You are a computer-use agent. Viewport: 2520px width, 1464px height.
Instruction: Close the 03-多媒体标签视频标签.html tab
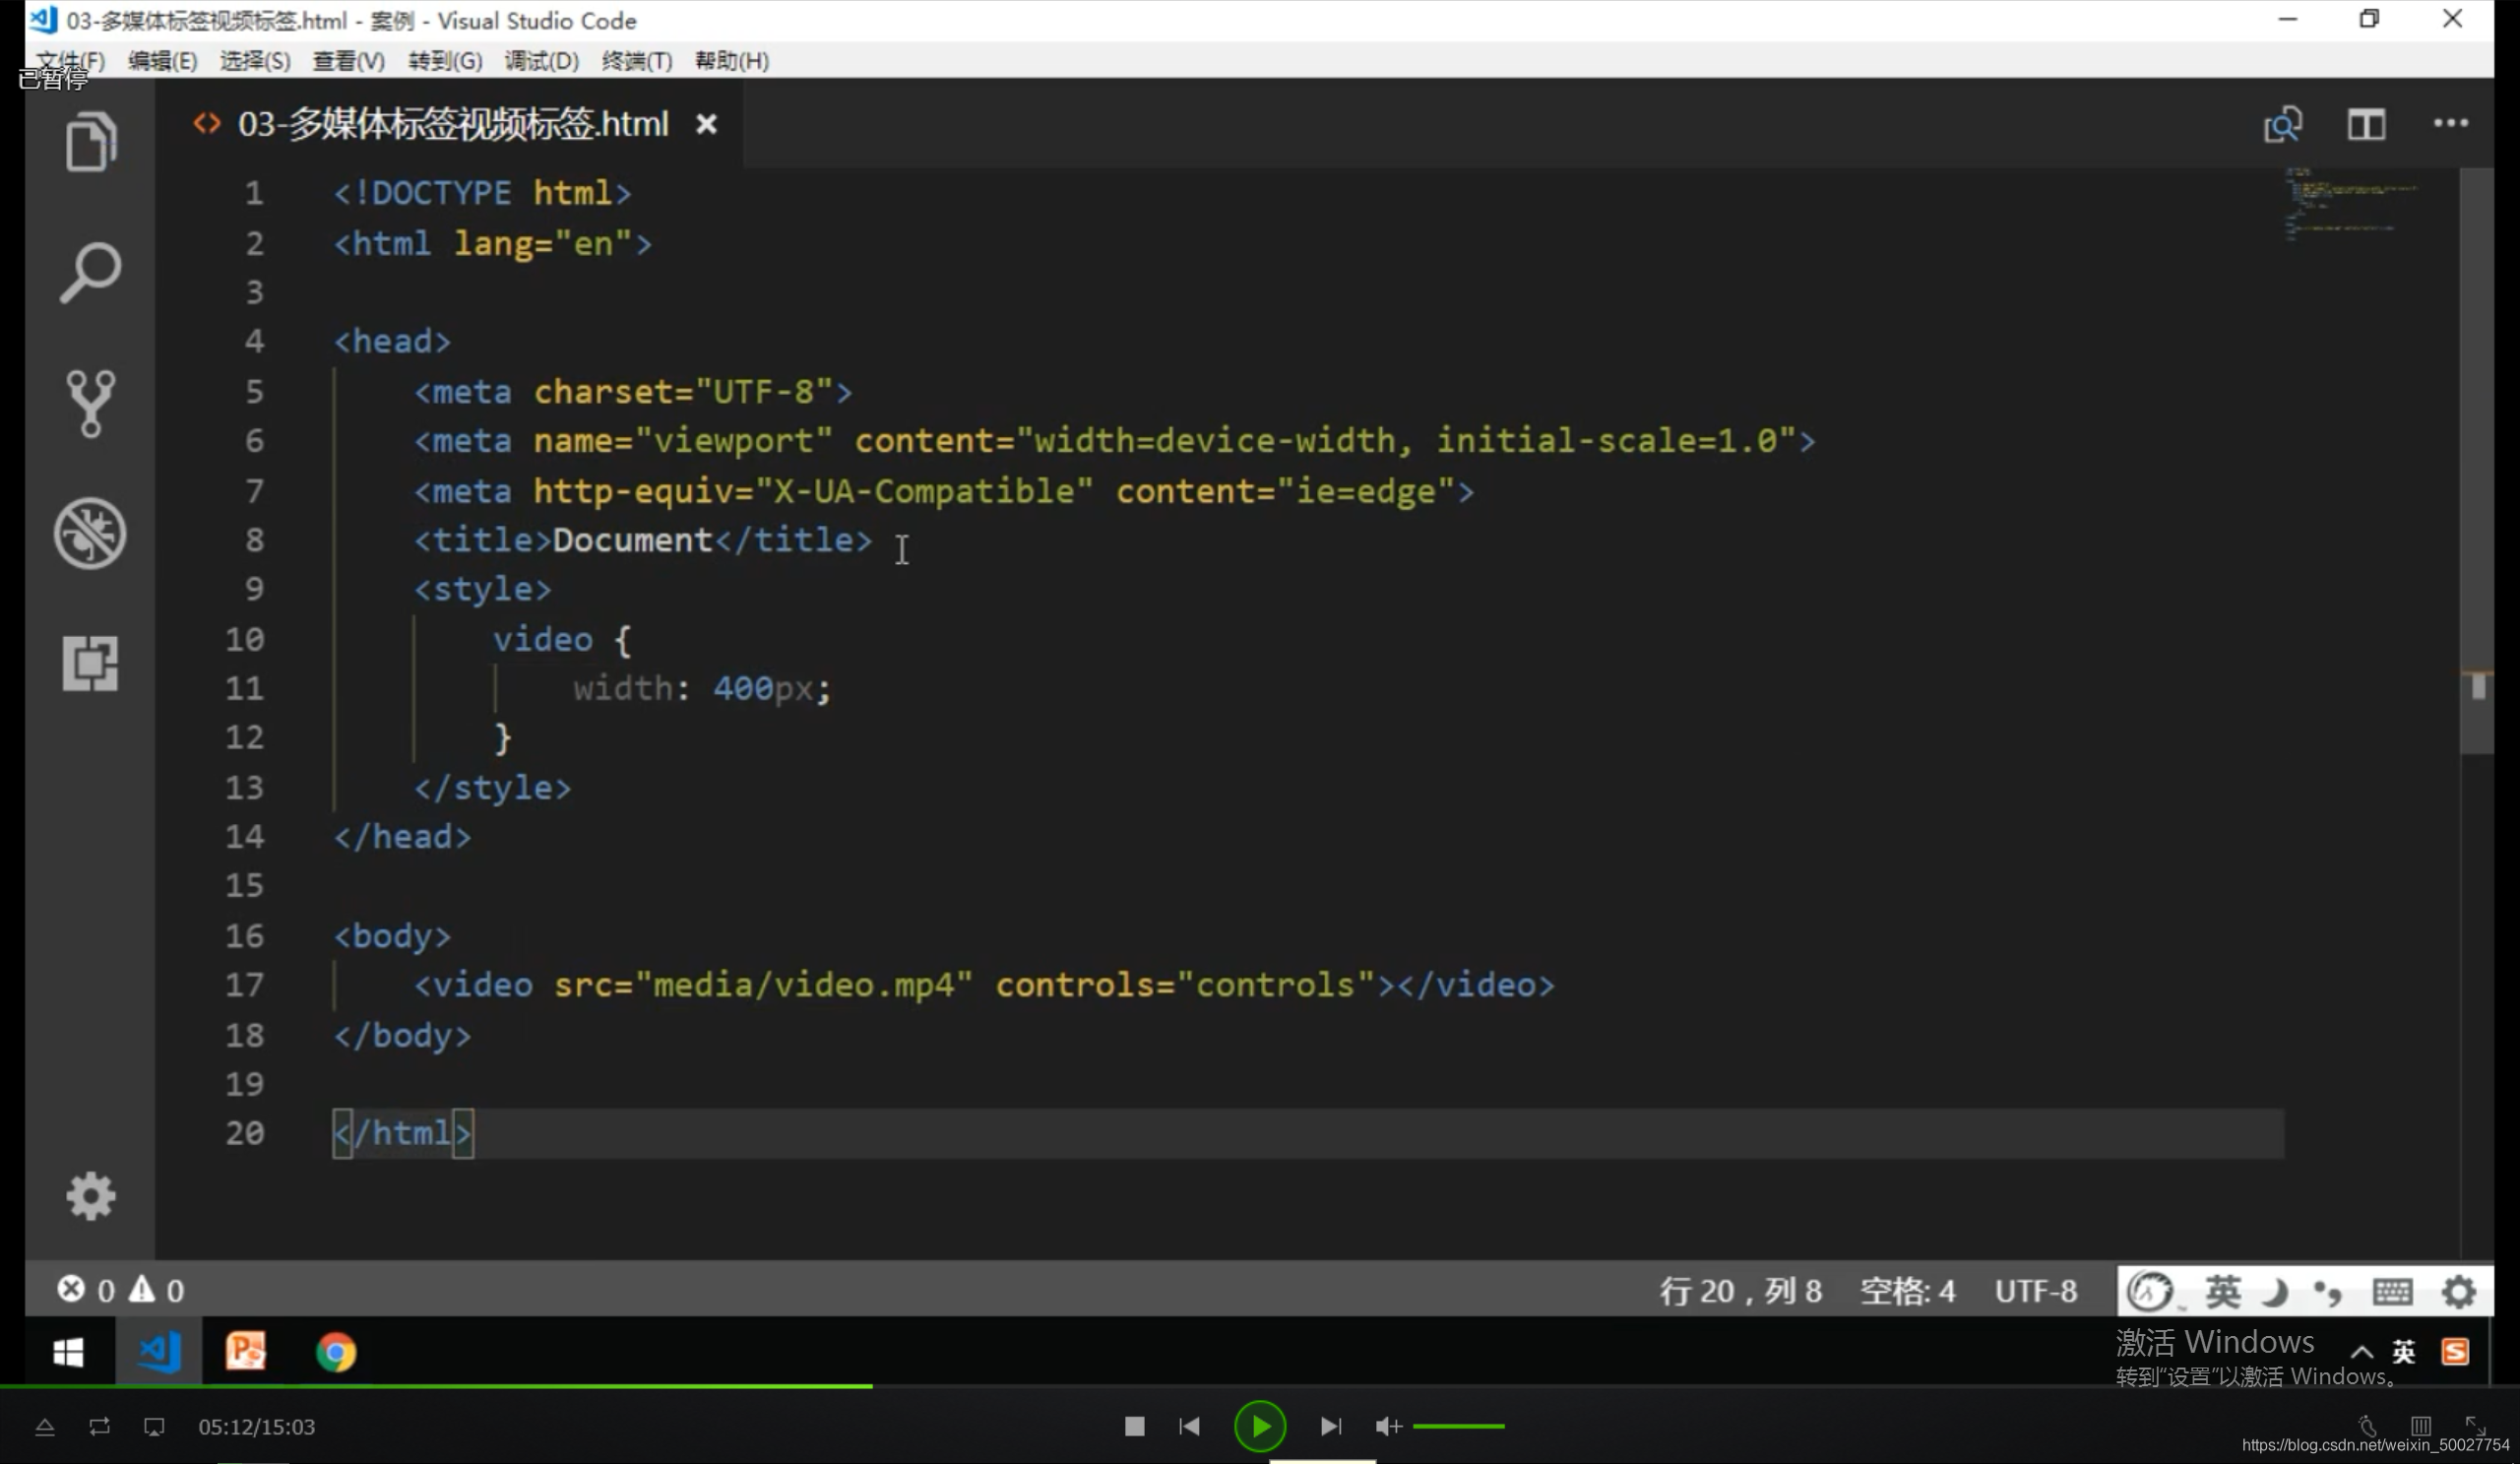tap(706, 124)
